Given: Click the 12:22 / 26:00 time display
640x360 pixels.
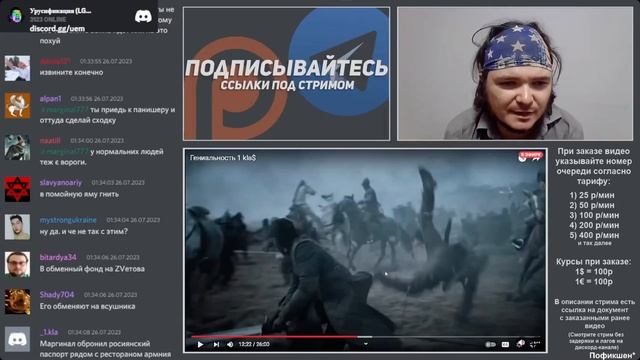Looking at the screenshot, I should 254,344.
